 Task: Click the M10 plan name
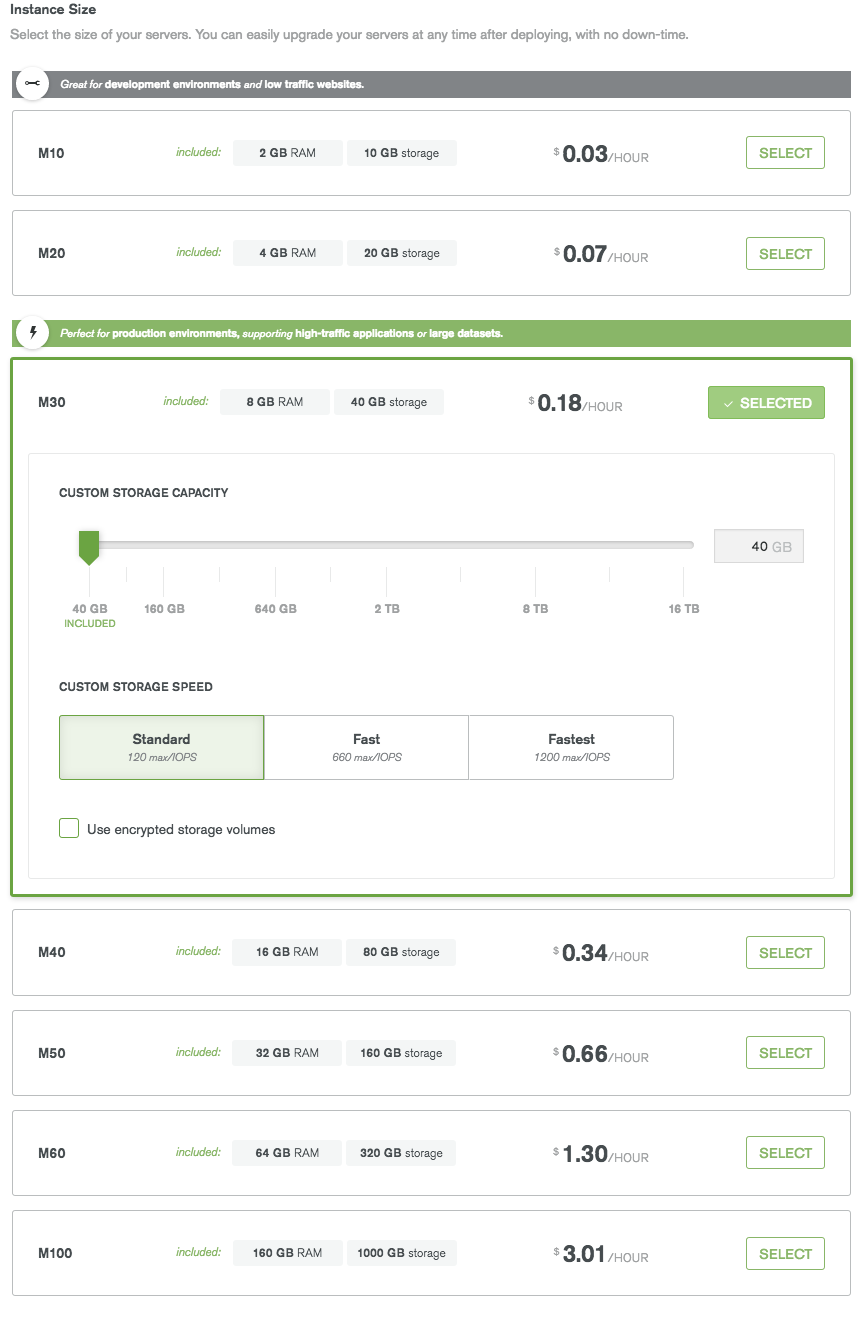51,153
